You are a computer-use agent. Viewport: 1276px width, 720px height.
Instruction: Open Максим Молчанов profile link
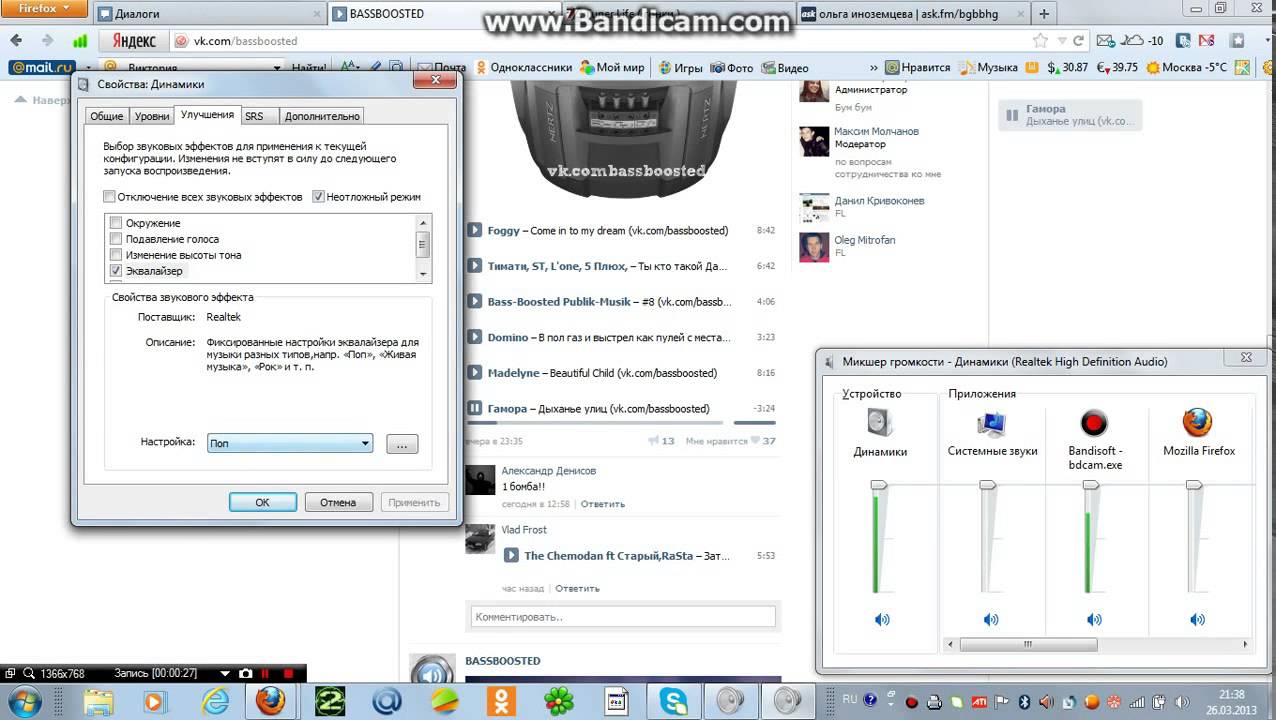[x=877, y=131]
